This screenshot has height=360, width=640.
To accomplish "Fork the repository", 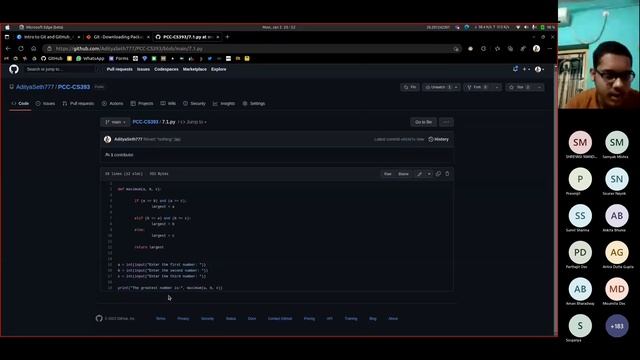I will coord(478,87).
